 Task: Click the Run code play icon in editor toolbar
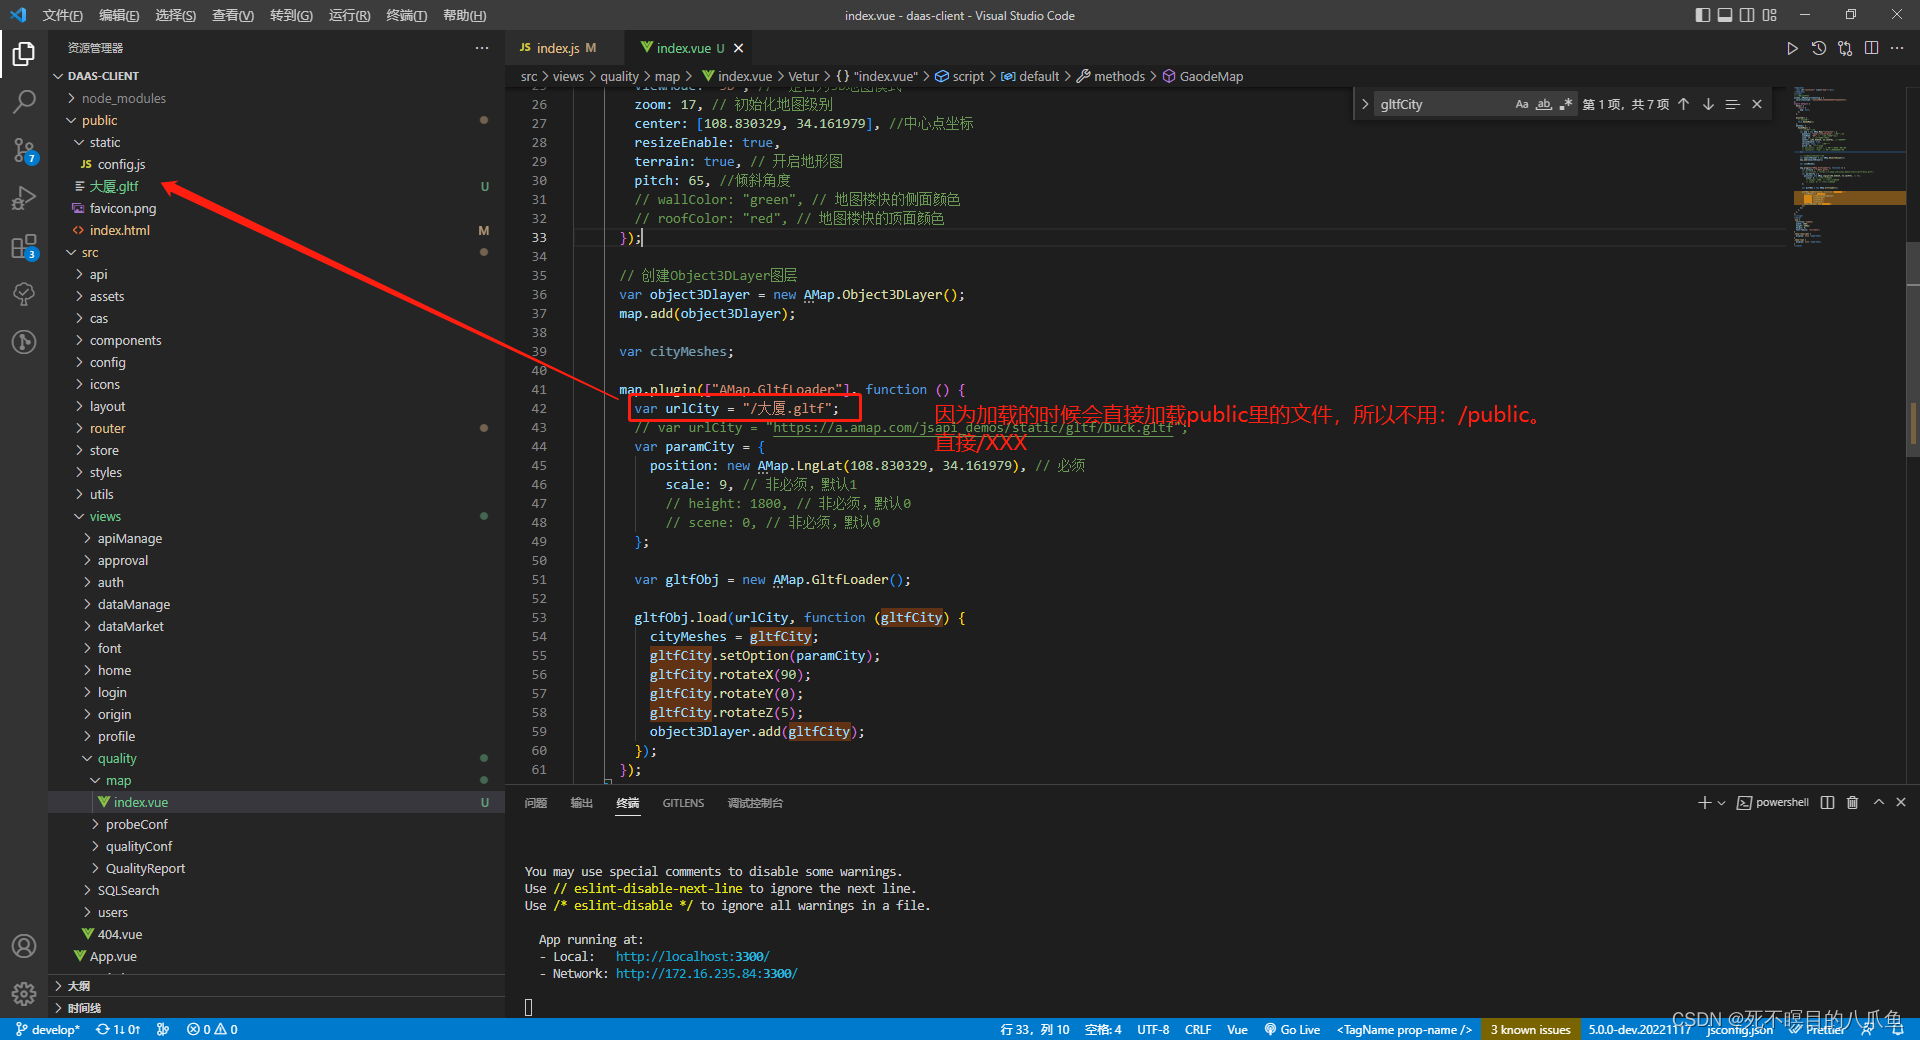pos(1792,48)
